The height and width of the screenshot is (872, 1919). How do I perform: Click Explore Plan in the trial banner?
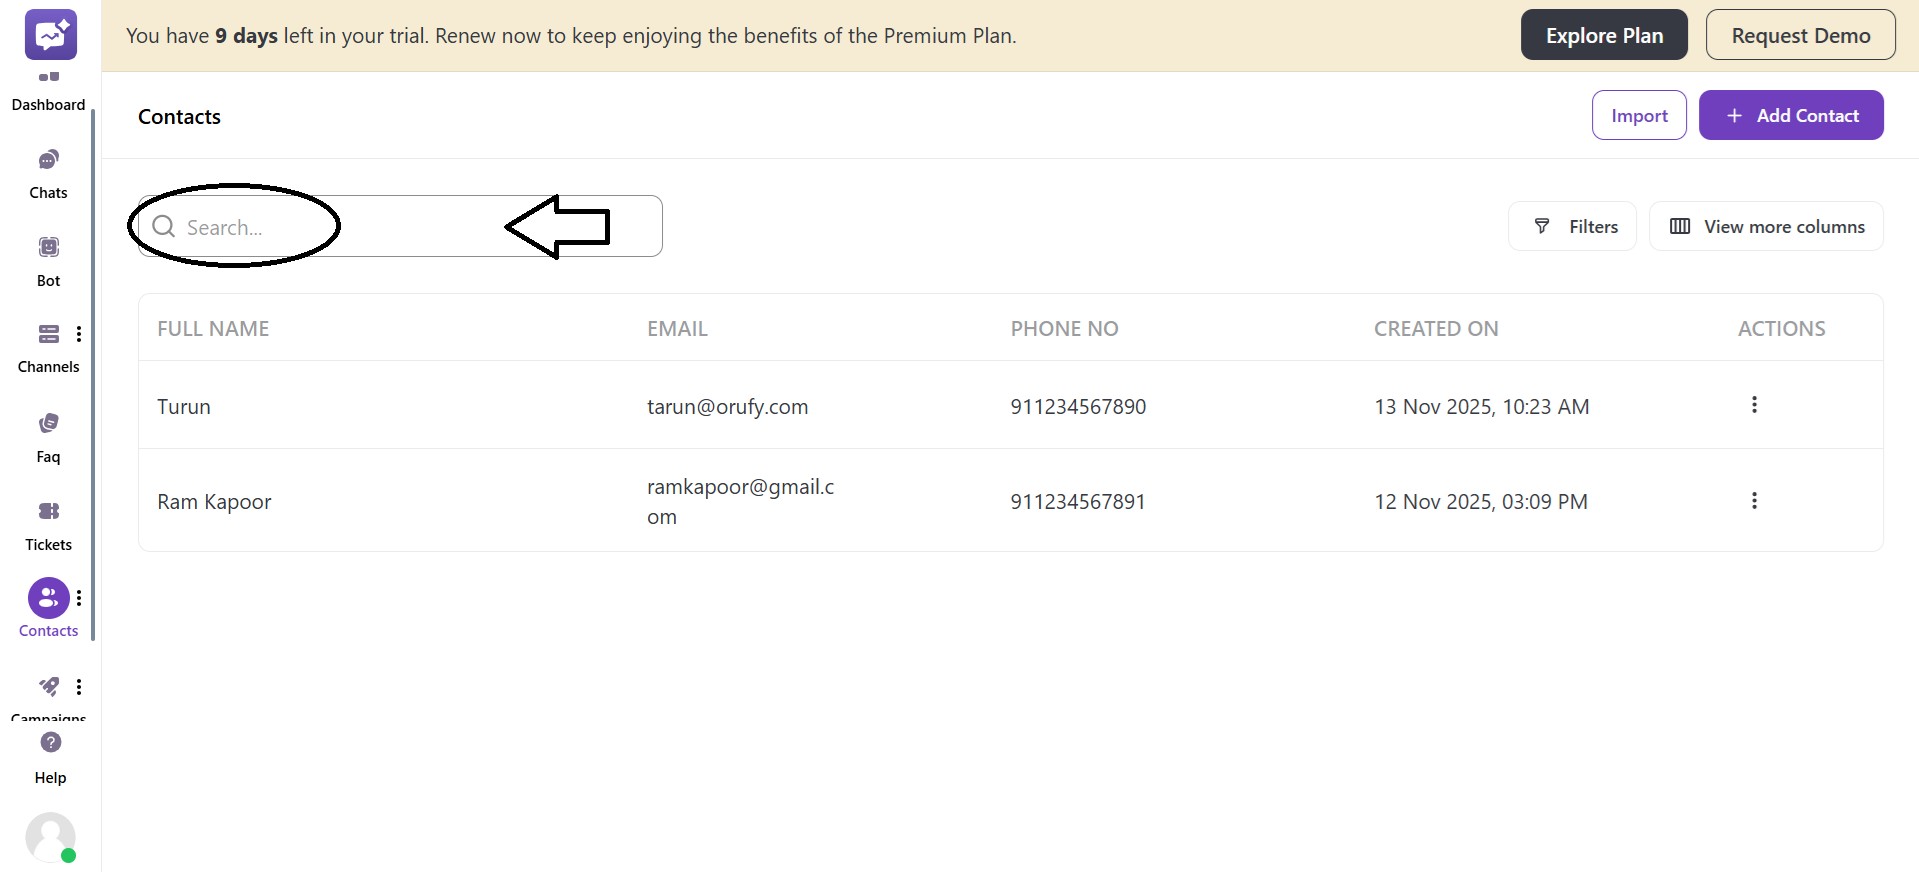point(1604,34)
